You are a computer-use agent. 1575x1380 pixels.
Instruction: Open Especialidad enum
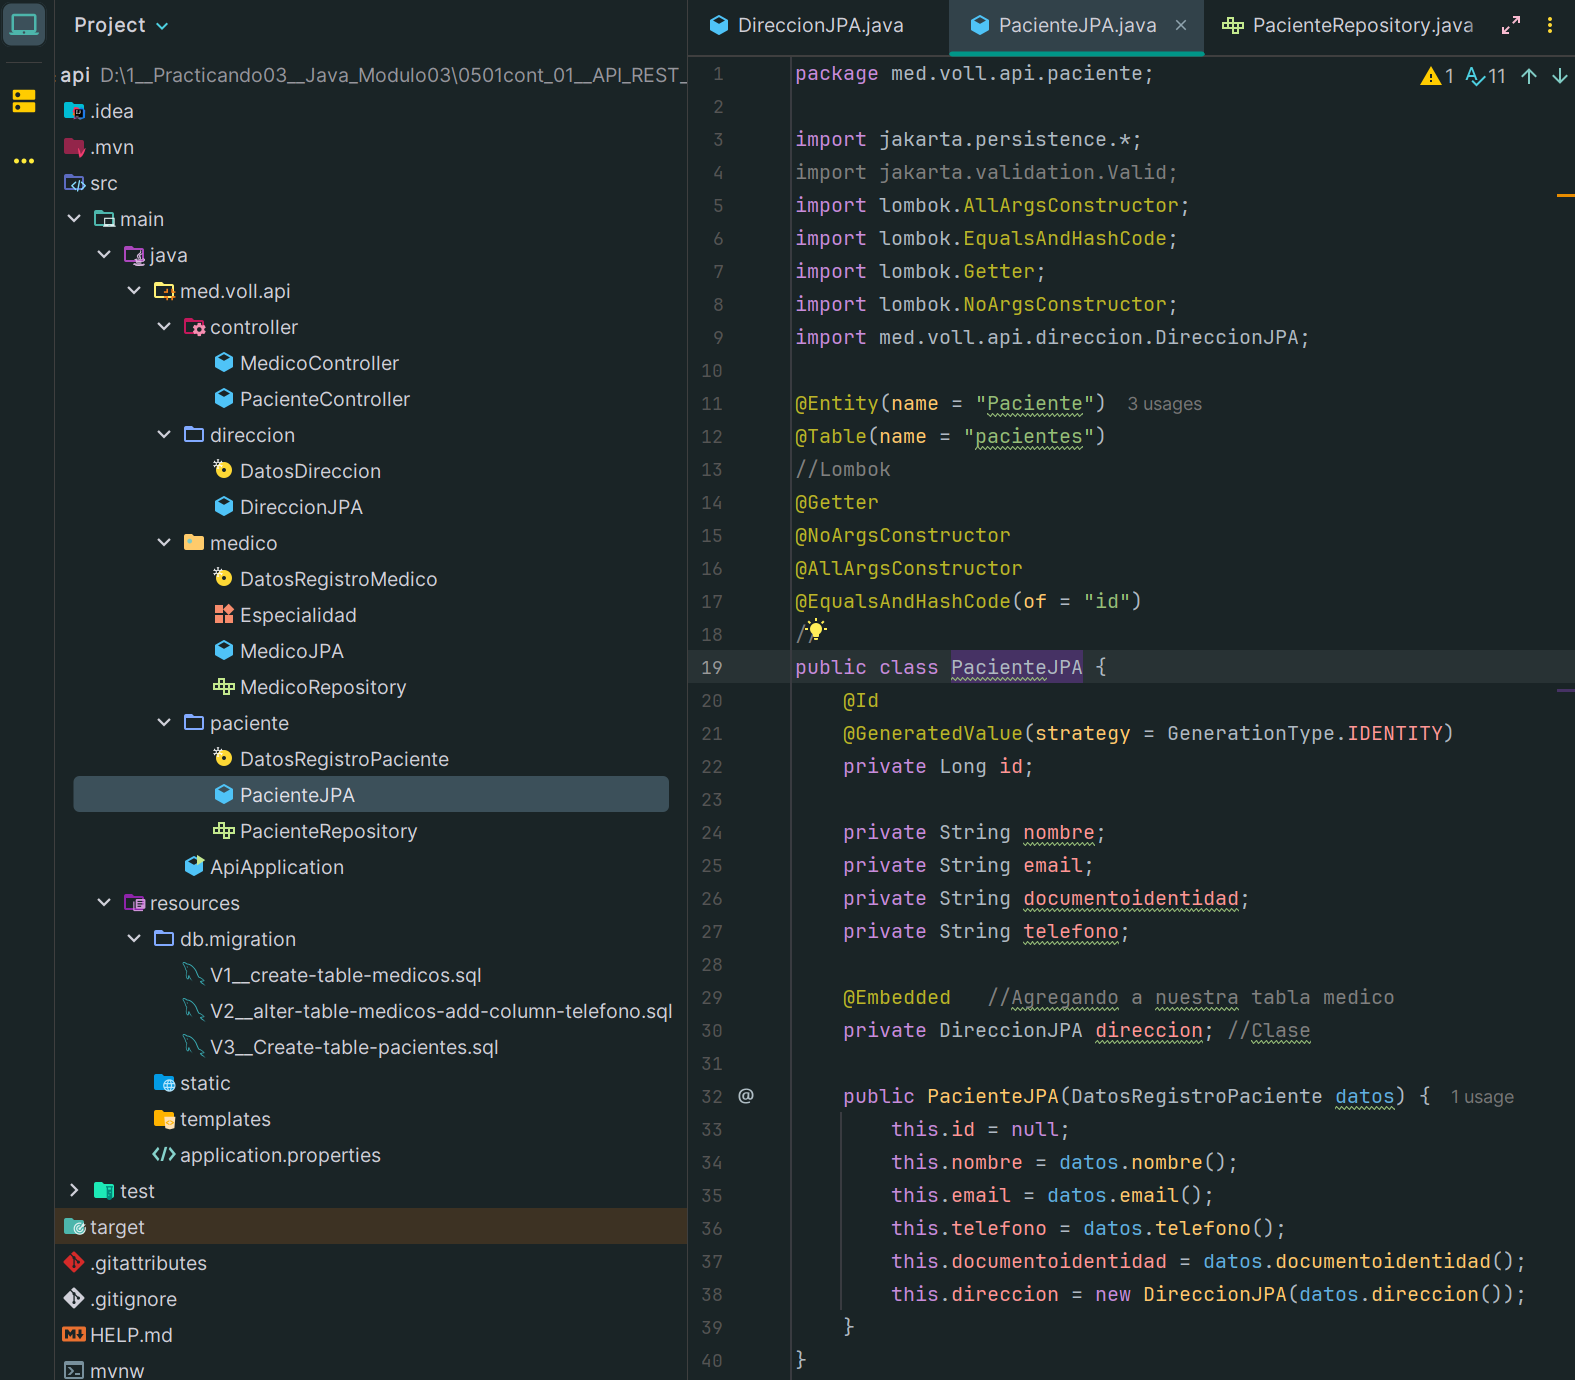pos(285,615)
